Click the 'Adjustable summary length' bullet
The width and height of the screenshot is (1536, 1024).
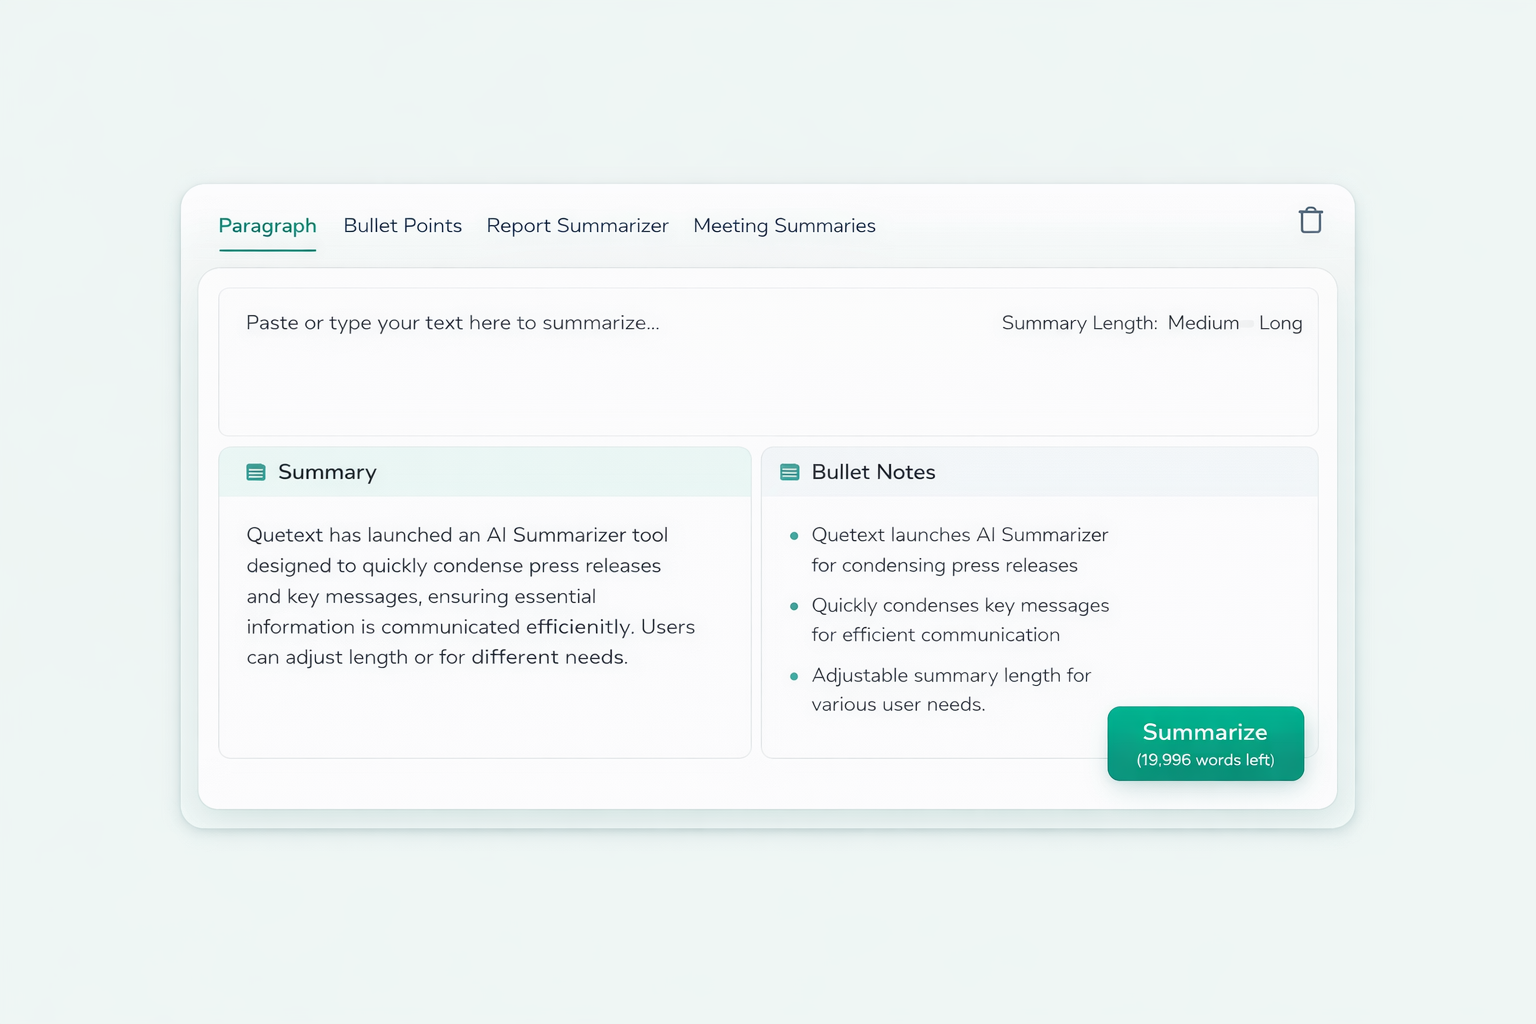pos(950,689)
